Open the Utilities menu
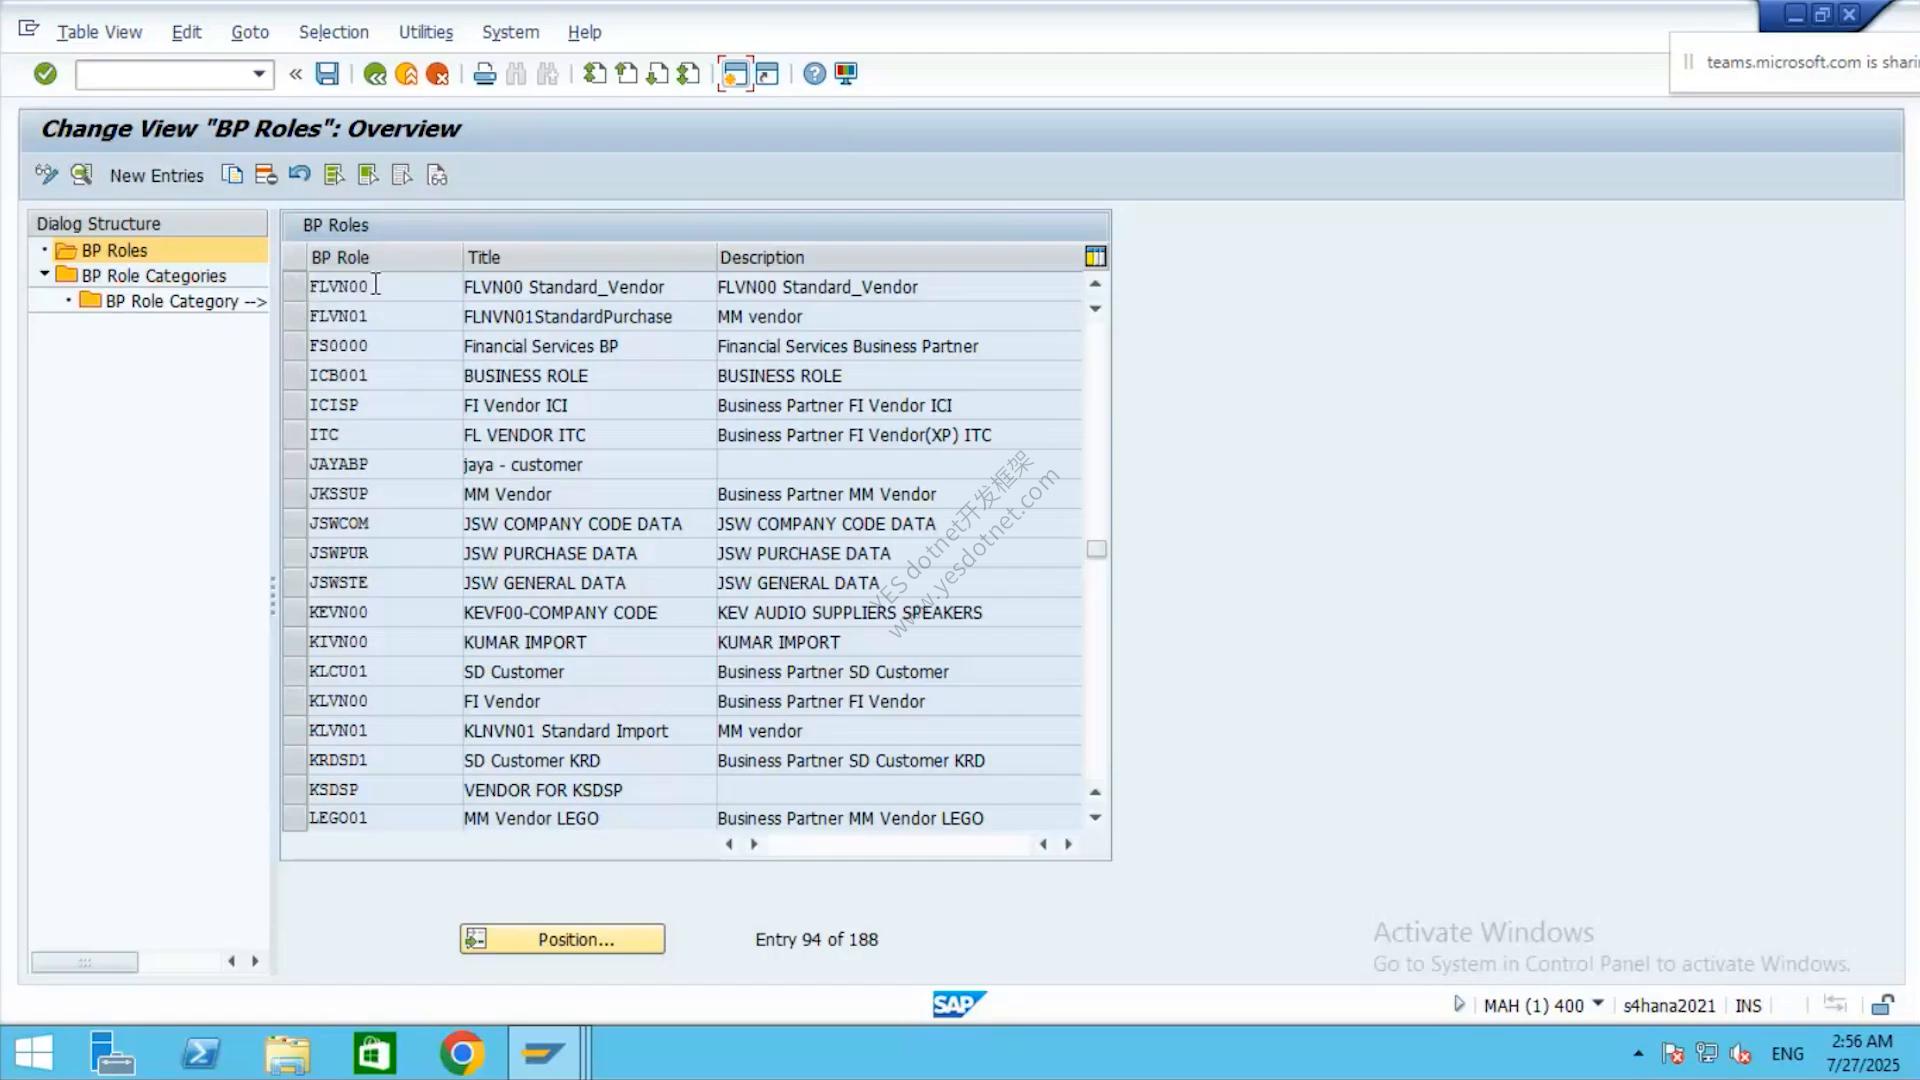 (x=426, y=32)
